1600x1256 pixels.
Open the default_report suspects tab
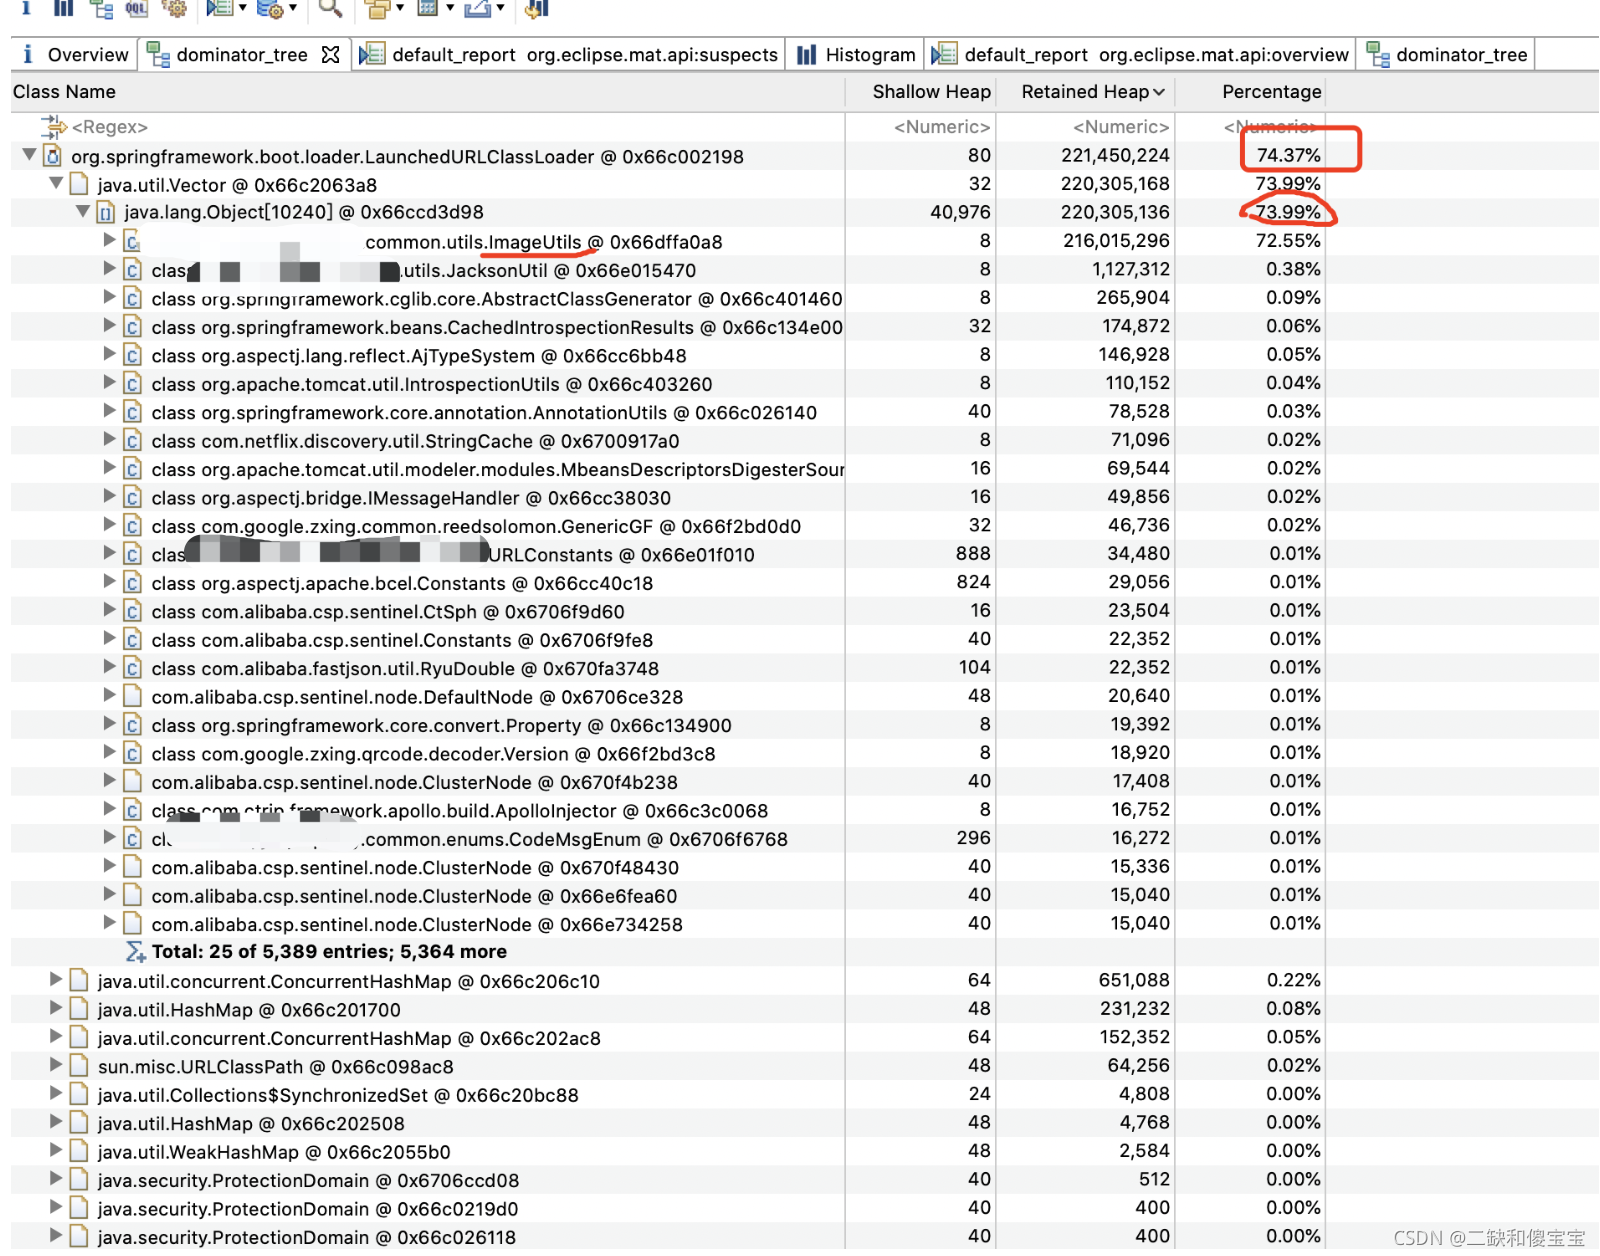coord(568,55)
